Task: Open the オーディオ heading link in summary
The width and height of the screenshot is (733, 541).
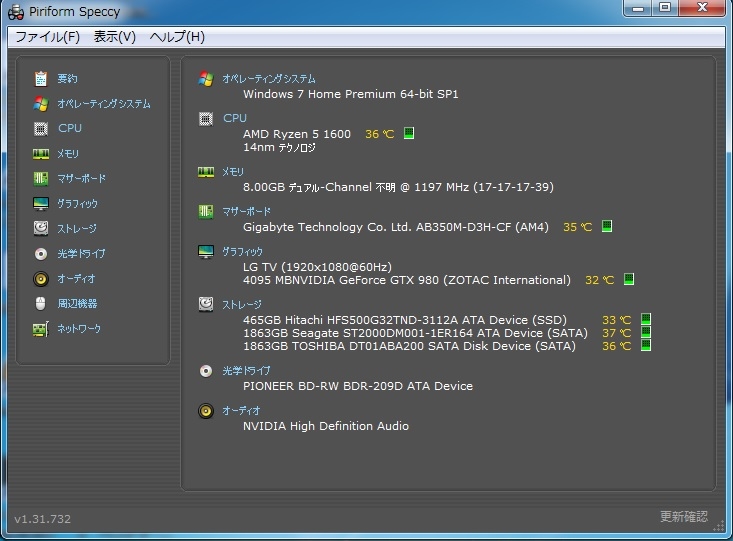Action: click(x=241, y=411)
